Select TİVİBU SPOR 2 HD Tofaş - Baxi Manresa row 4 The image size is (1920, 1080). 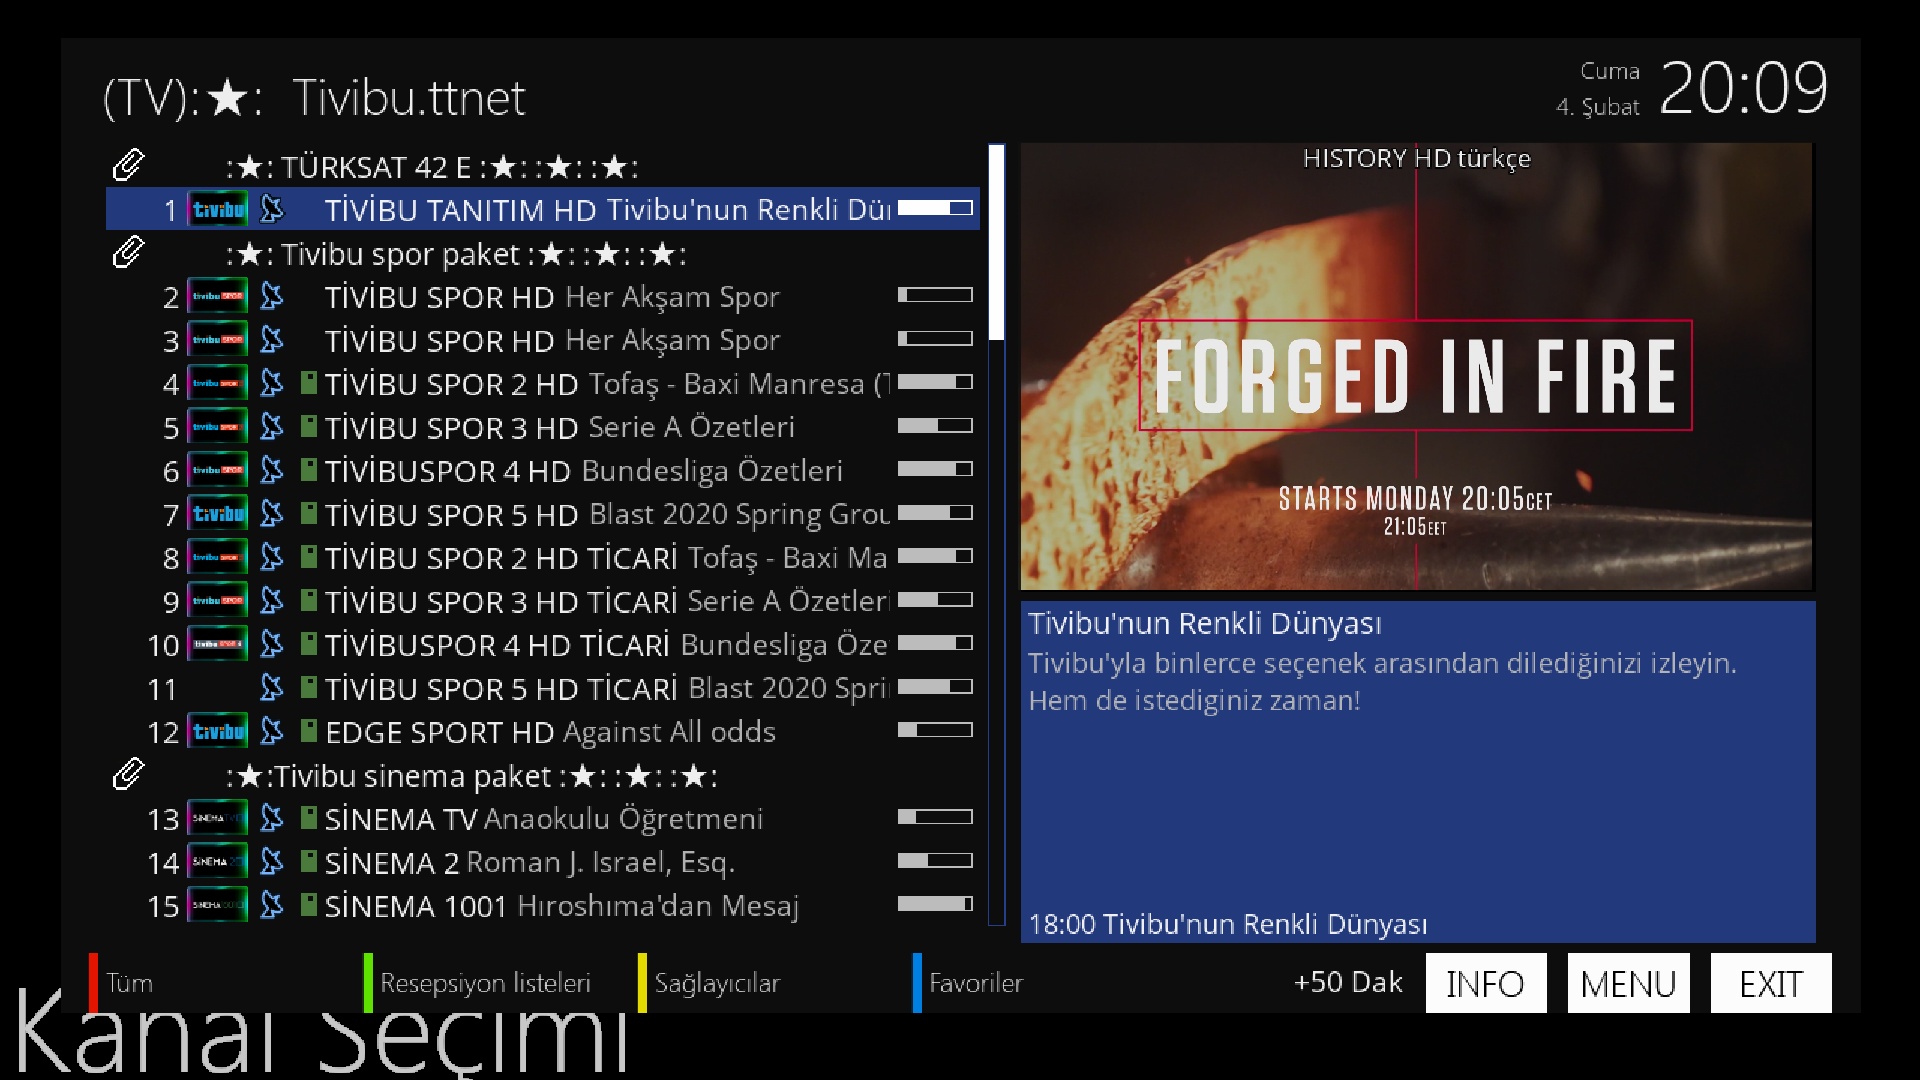pyautogui.click(x=543, y=383)
